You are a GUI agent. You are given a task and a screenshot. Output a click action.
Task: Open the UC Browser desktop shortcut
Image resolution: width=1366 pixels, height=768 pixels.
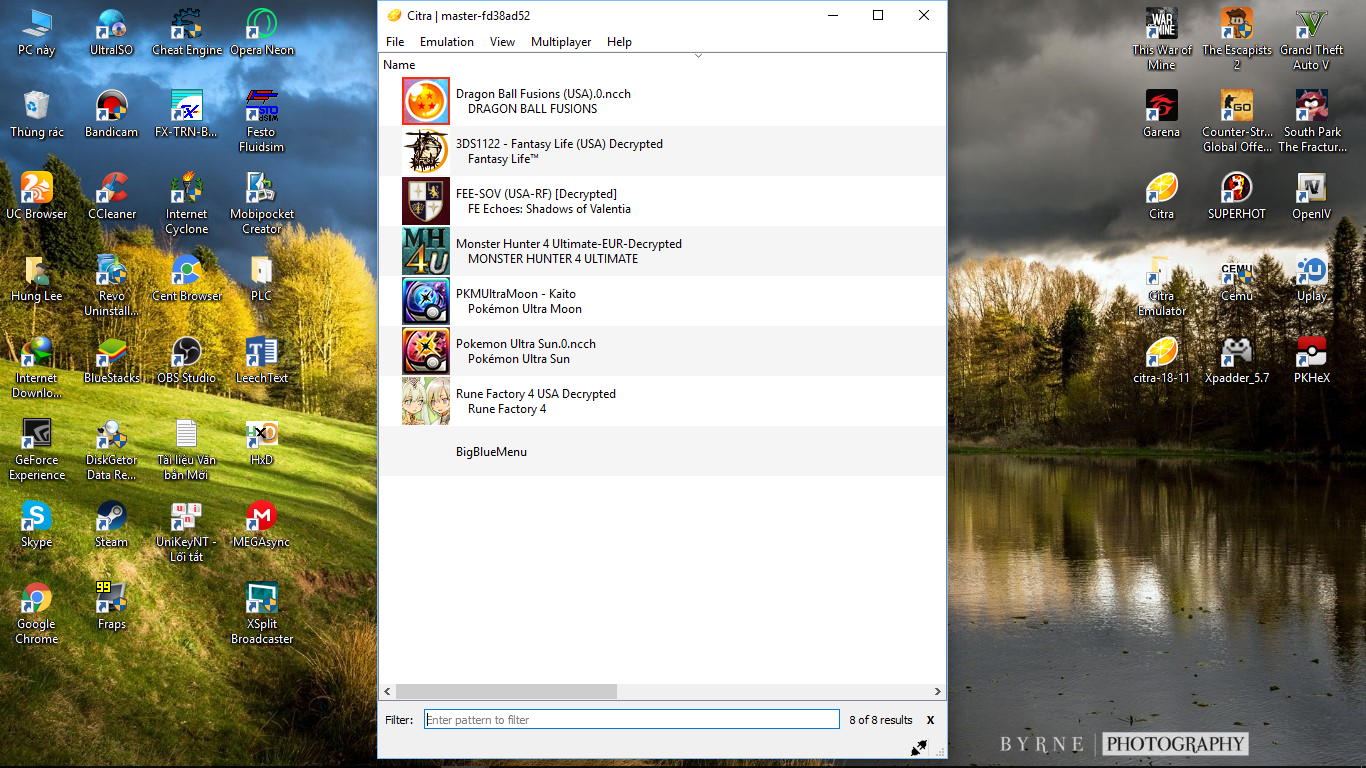tap(37, 196)
